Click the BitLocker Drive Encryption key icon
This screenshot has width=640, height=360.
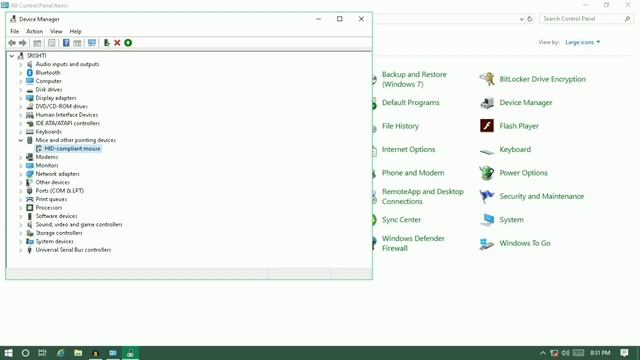[487, 79]
